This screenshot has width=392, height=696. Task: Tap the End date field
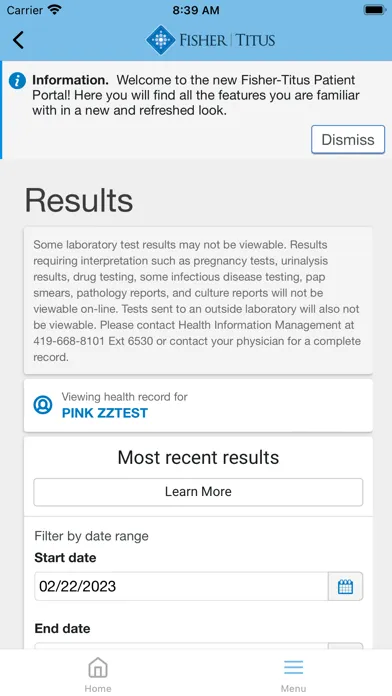pos(181,646)
